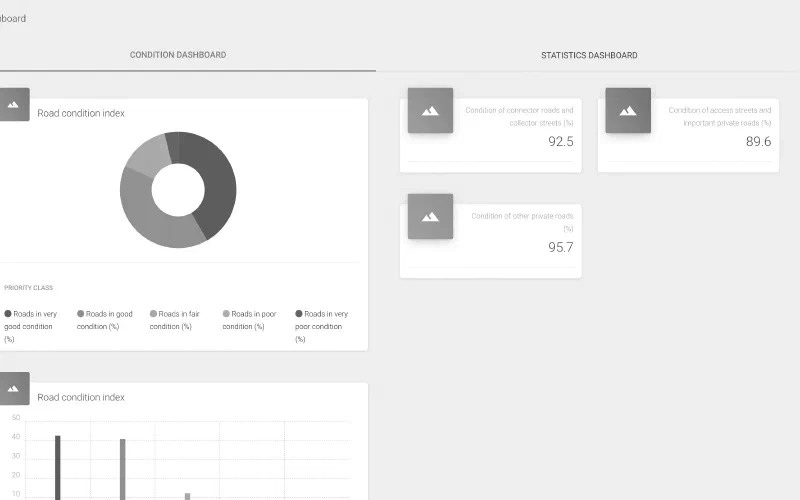Toggle 'Roads in fair condition' legend entry

click(174, 320)
